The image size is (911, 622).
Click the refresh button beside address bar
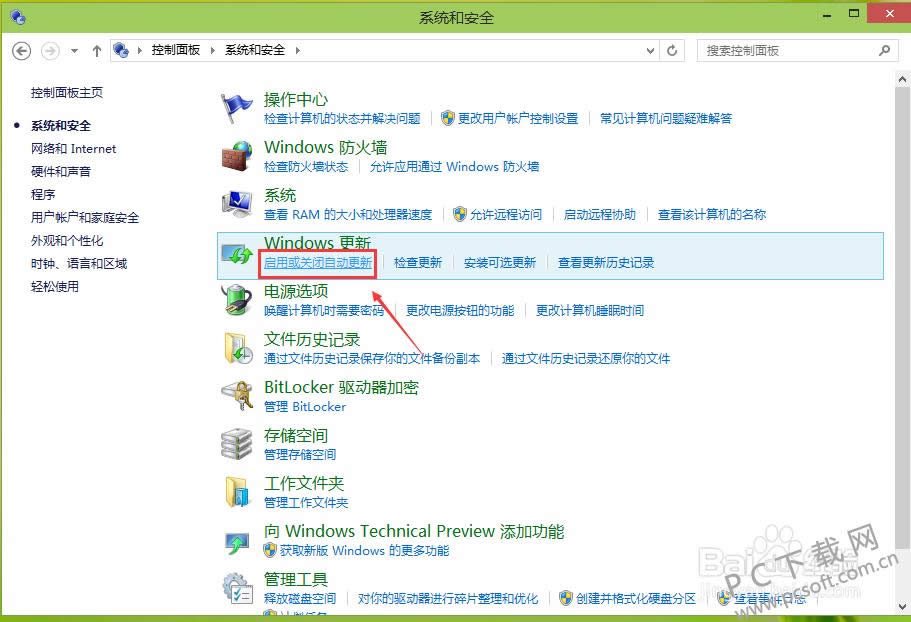[x=673, y=50]
